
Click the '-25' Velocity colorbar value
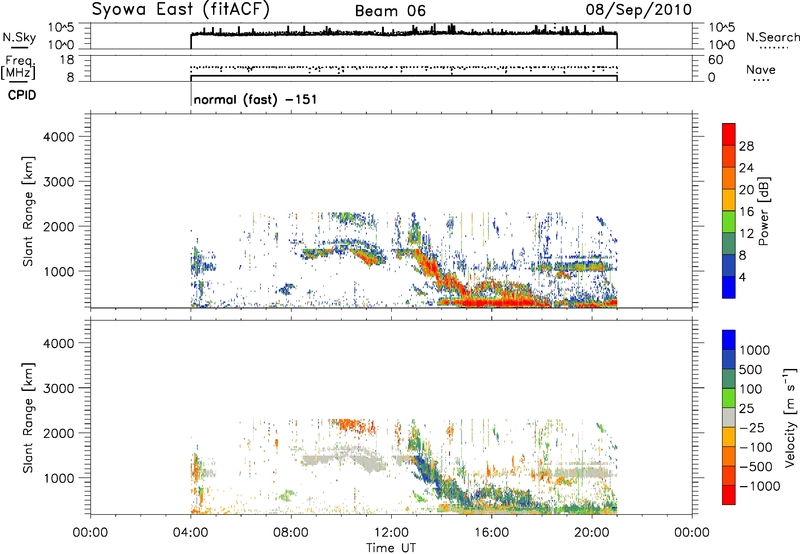click(751, 428)
